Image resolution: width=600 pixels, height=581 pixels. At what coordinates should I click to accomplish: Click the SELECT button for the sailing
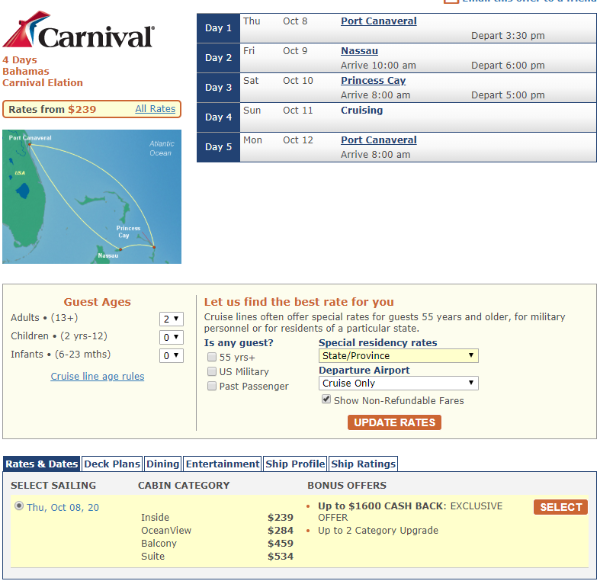pos(561,507)
